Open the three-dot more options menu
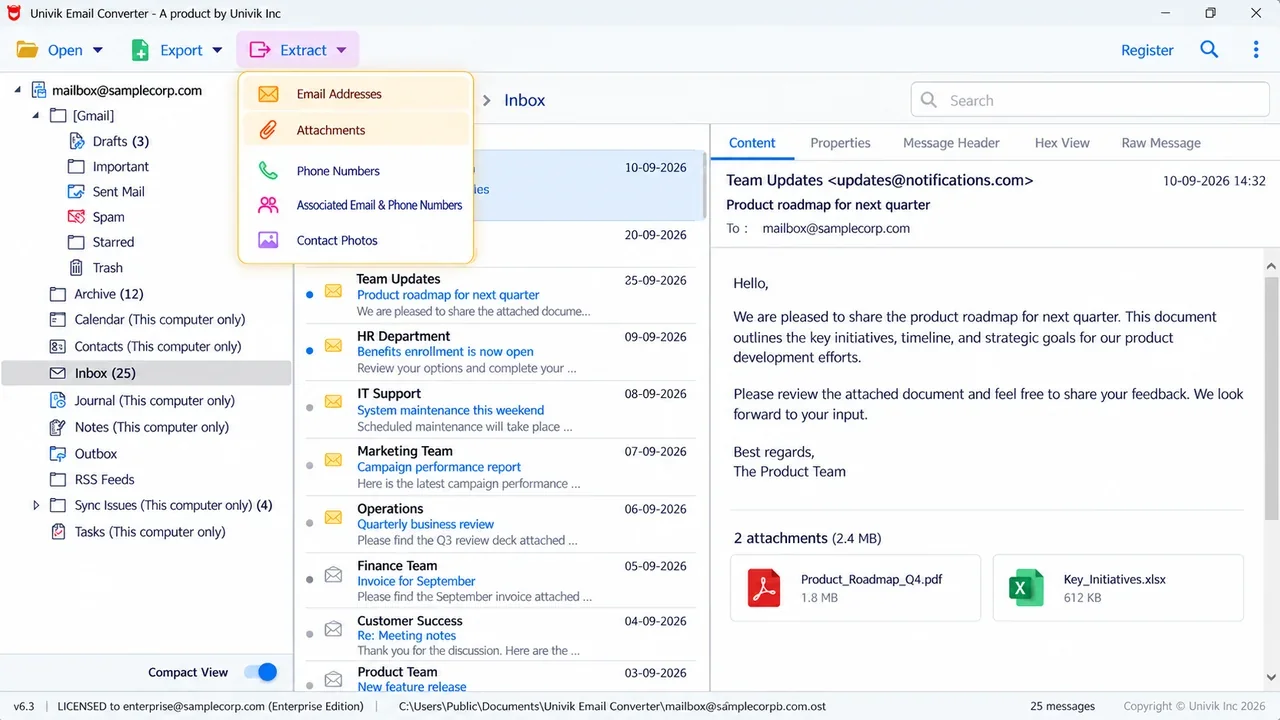The width and height of the screenshot is (1280, 720). pos(1256,49)
